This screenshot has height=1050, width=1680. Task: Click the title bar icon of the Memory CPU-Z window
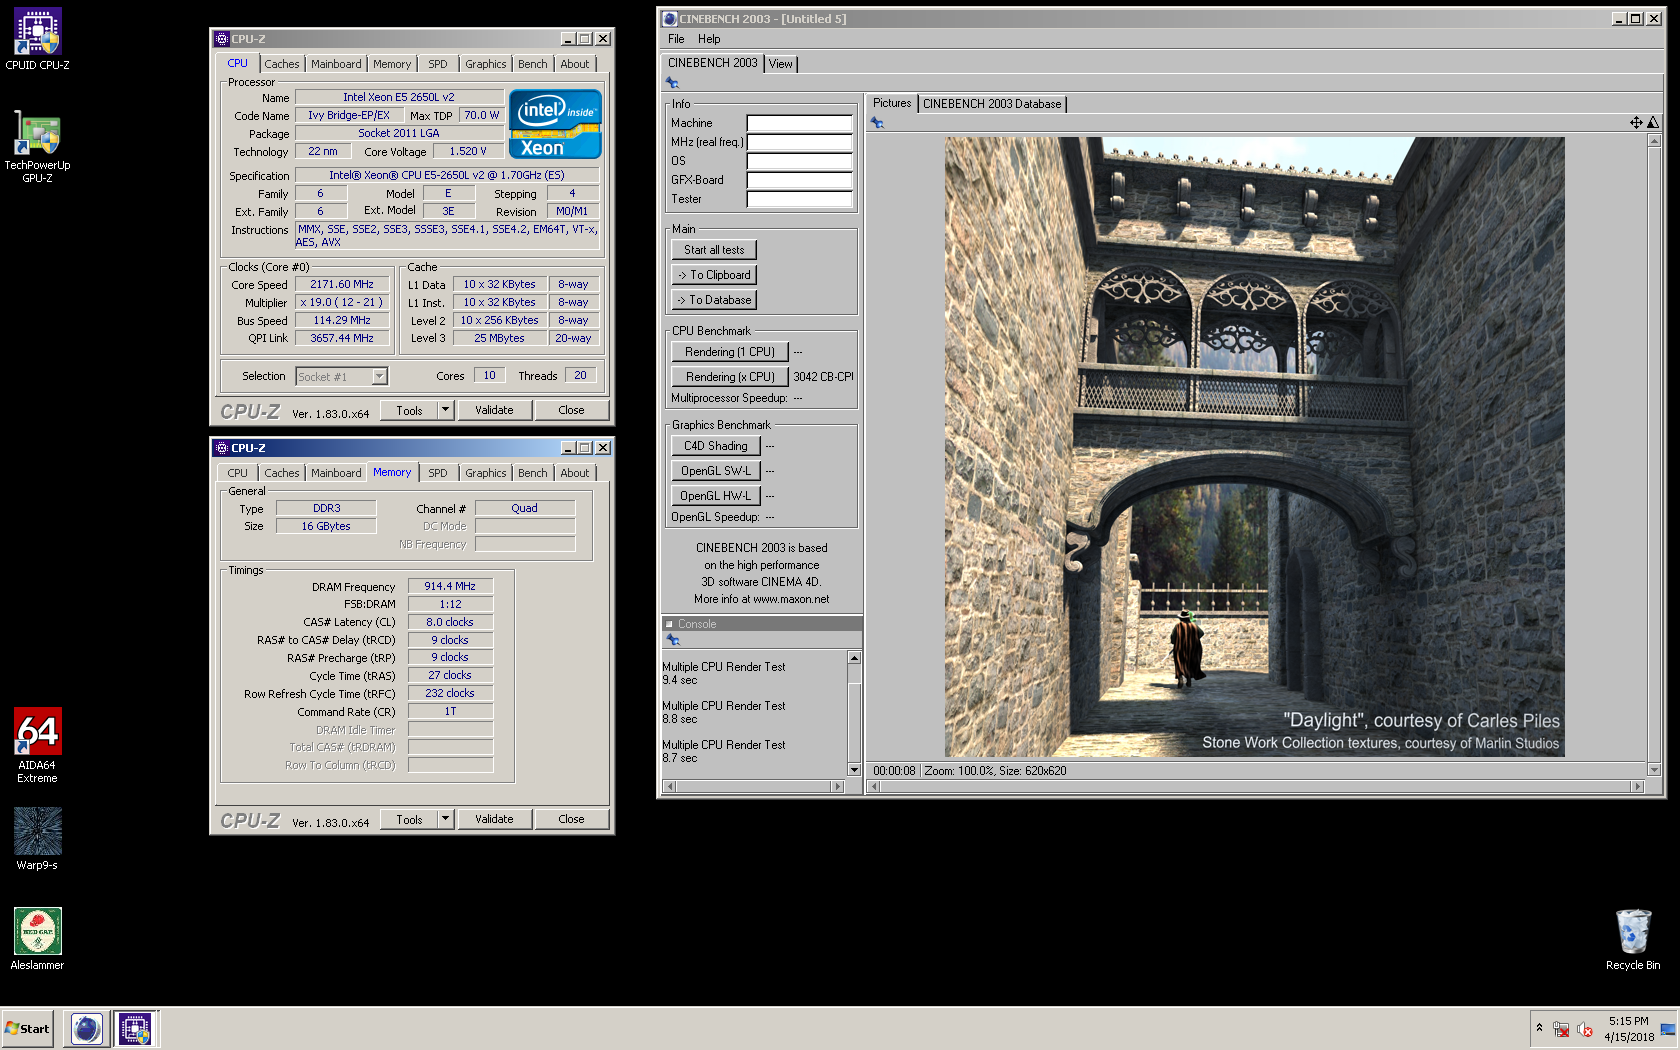tap(222, 448)
